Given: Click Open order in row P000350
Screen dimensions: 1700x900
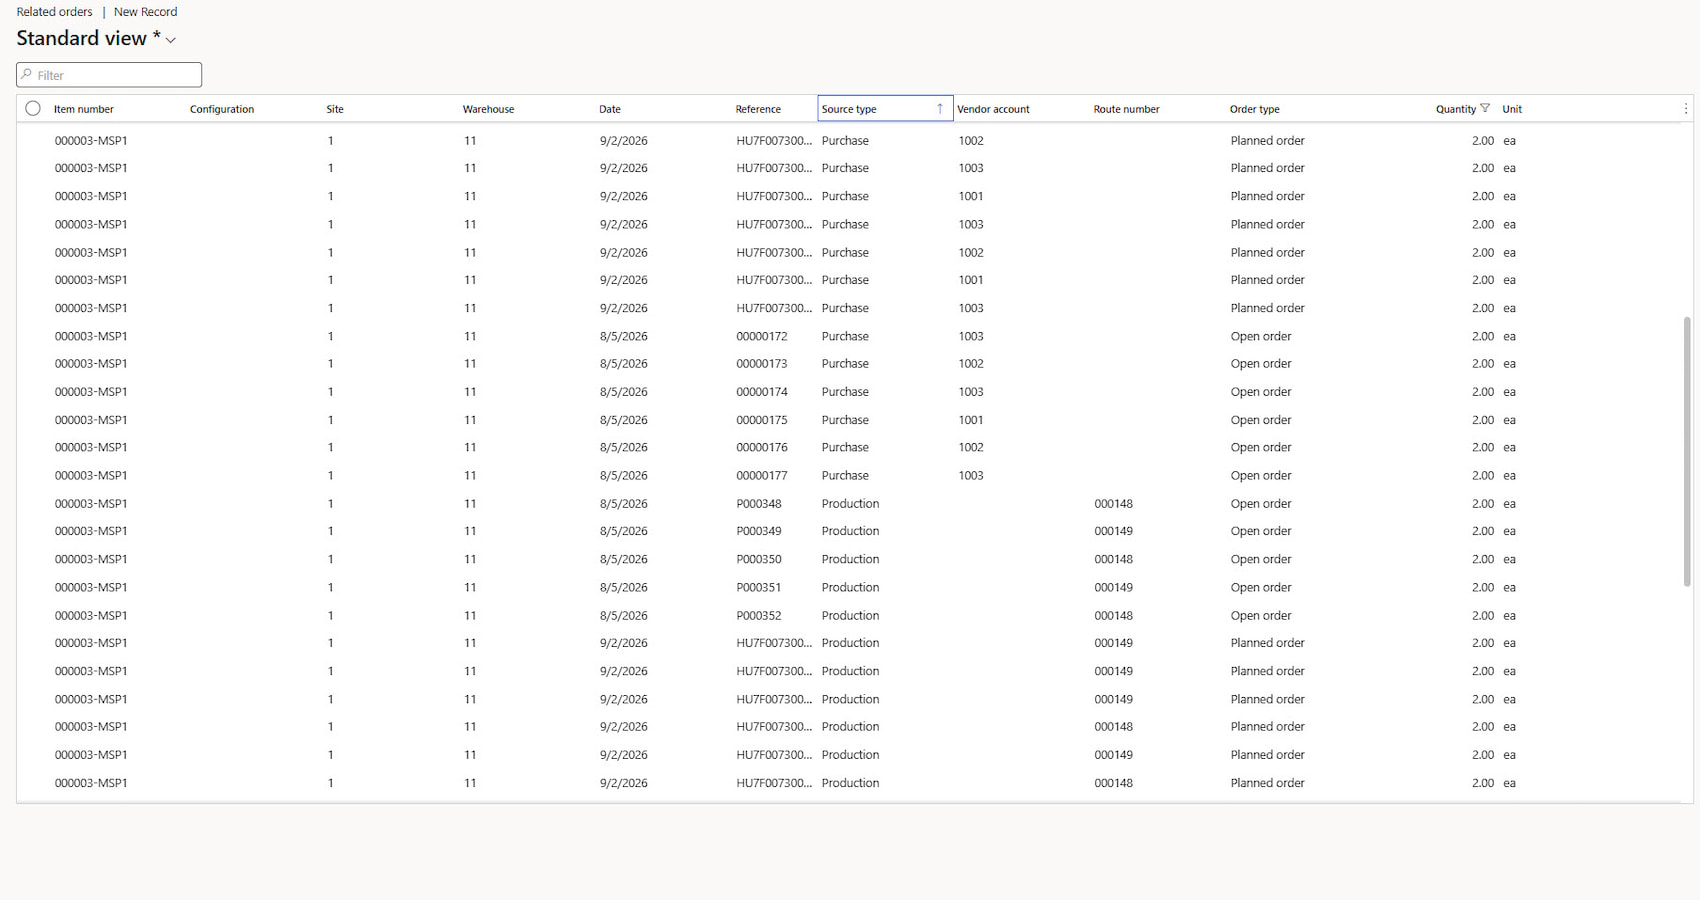Looking at the screenshot, I should (x=1261, y=559).
